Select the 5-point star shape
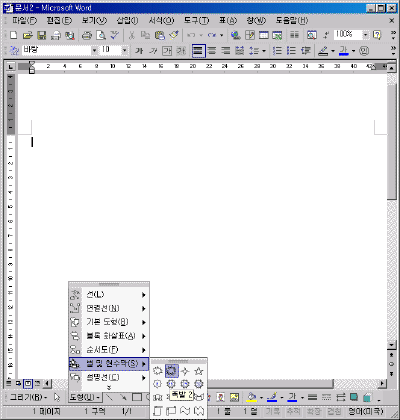This screenshot has height=420, width=400. pos(199,371)
